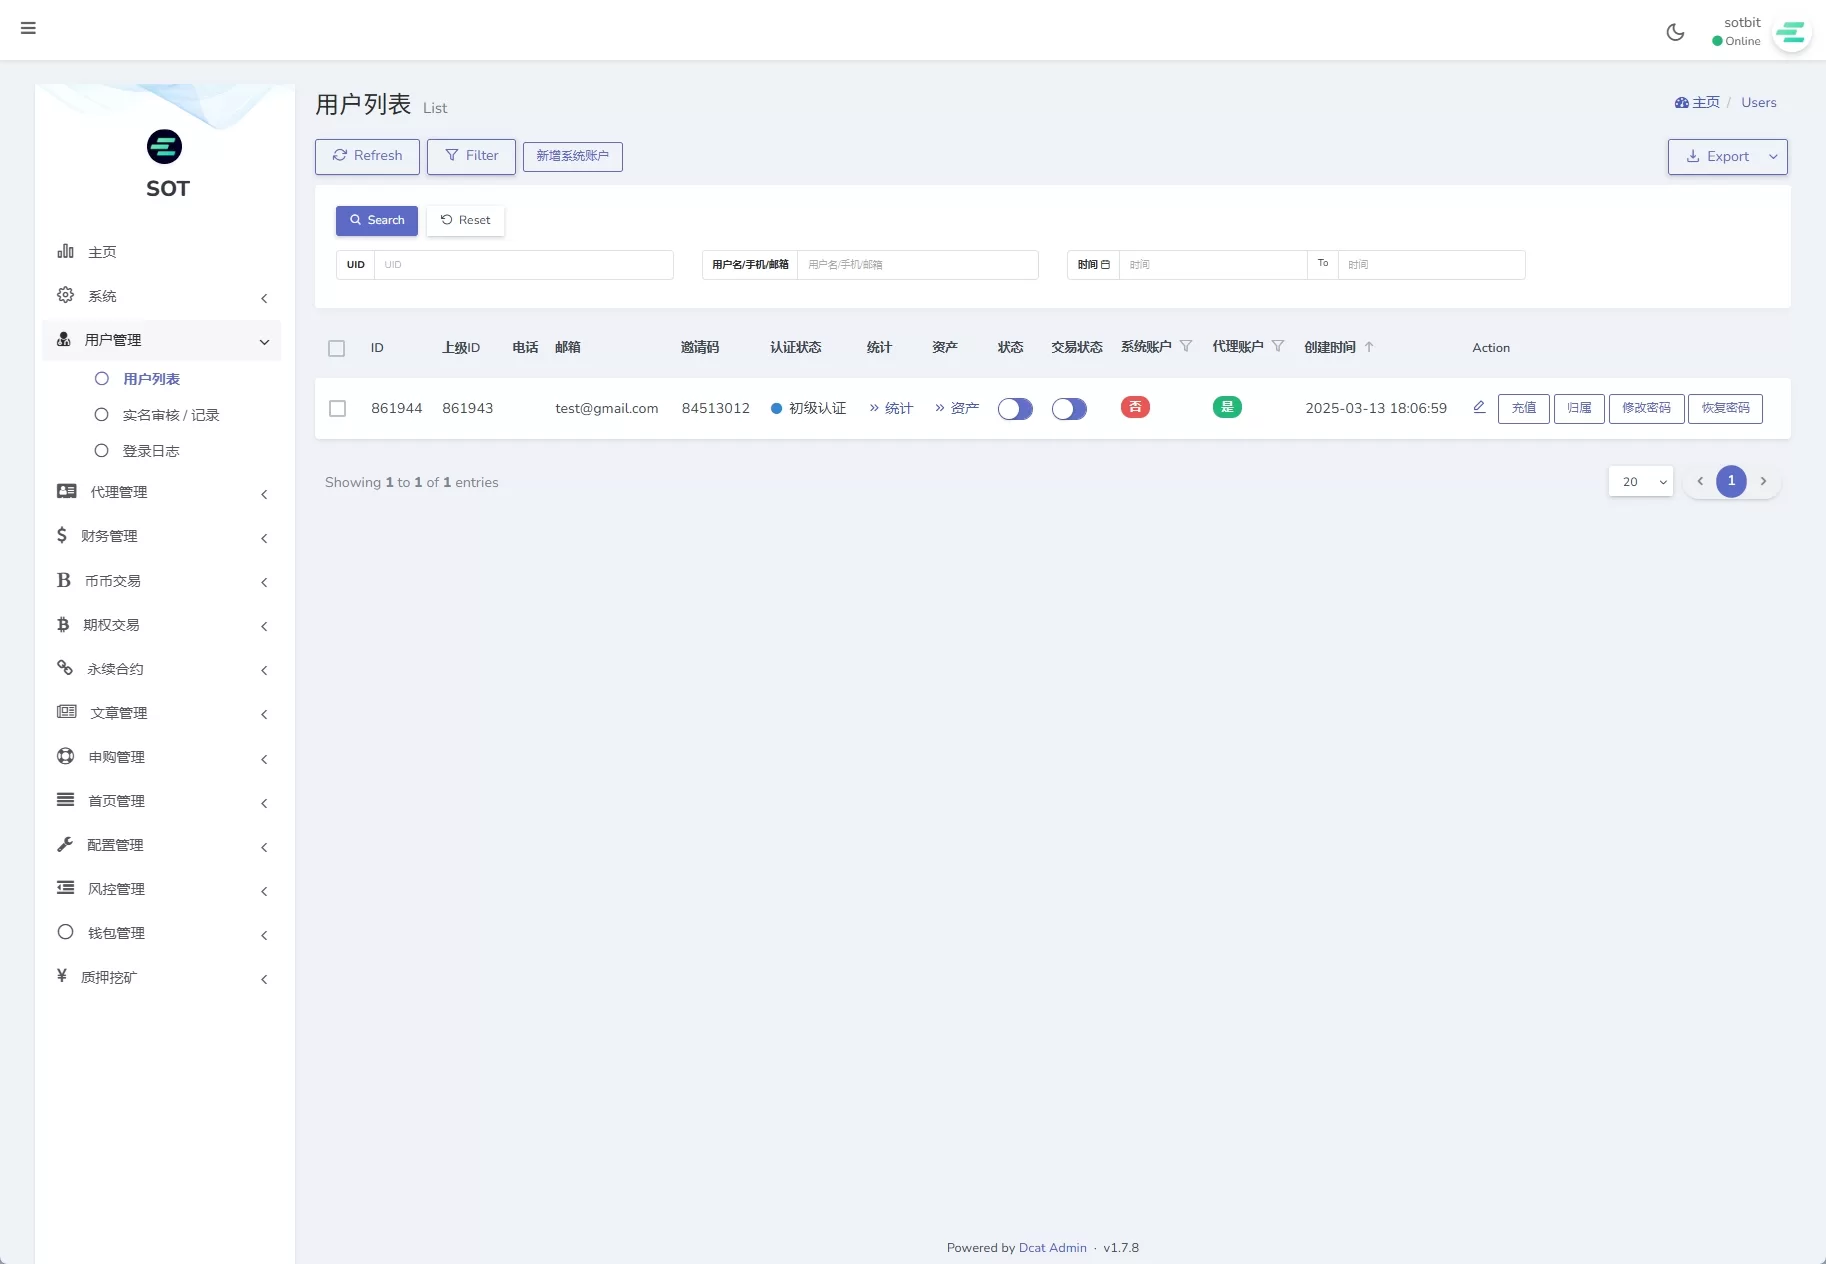This screenshot has width=1826, height=1264.
Task: Click the sotbit avatar logo top right
Action: (x=1790, y=31)
